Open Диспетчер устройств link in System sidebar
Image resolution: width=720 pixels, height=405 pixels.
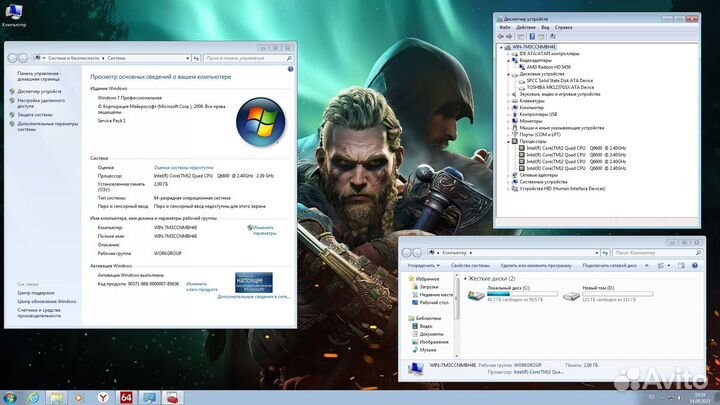pos(39,91)
